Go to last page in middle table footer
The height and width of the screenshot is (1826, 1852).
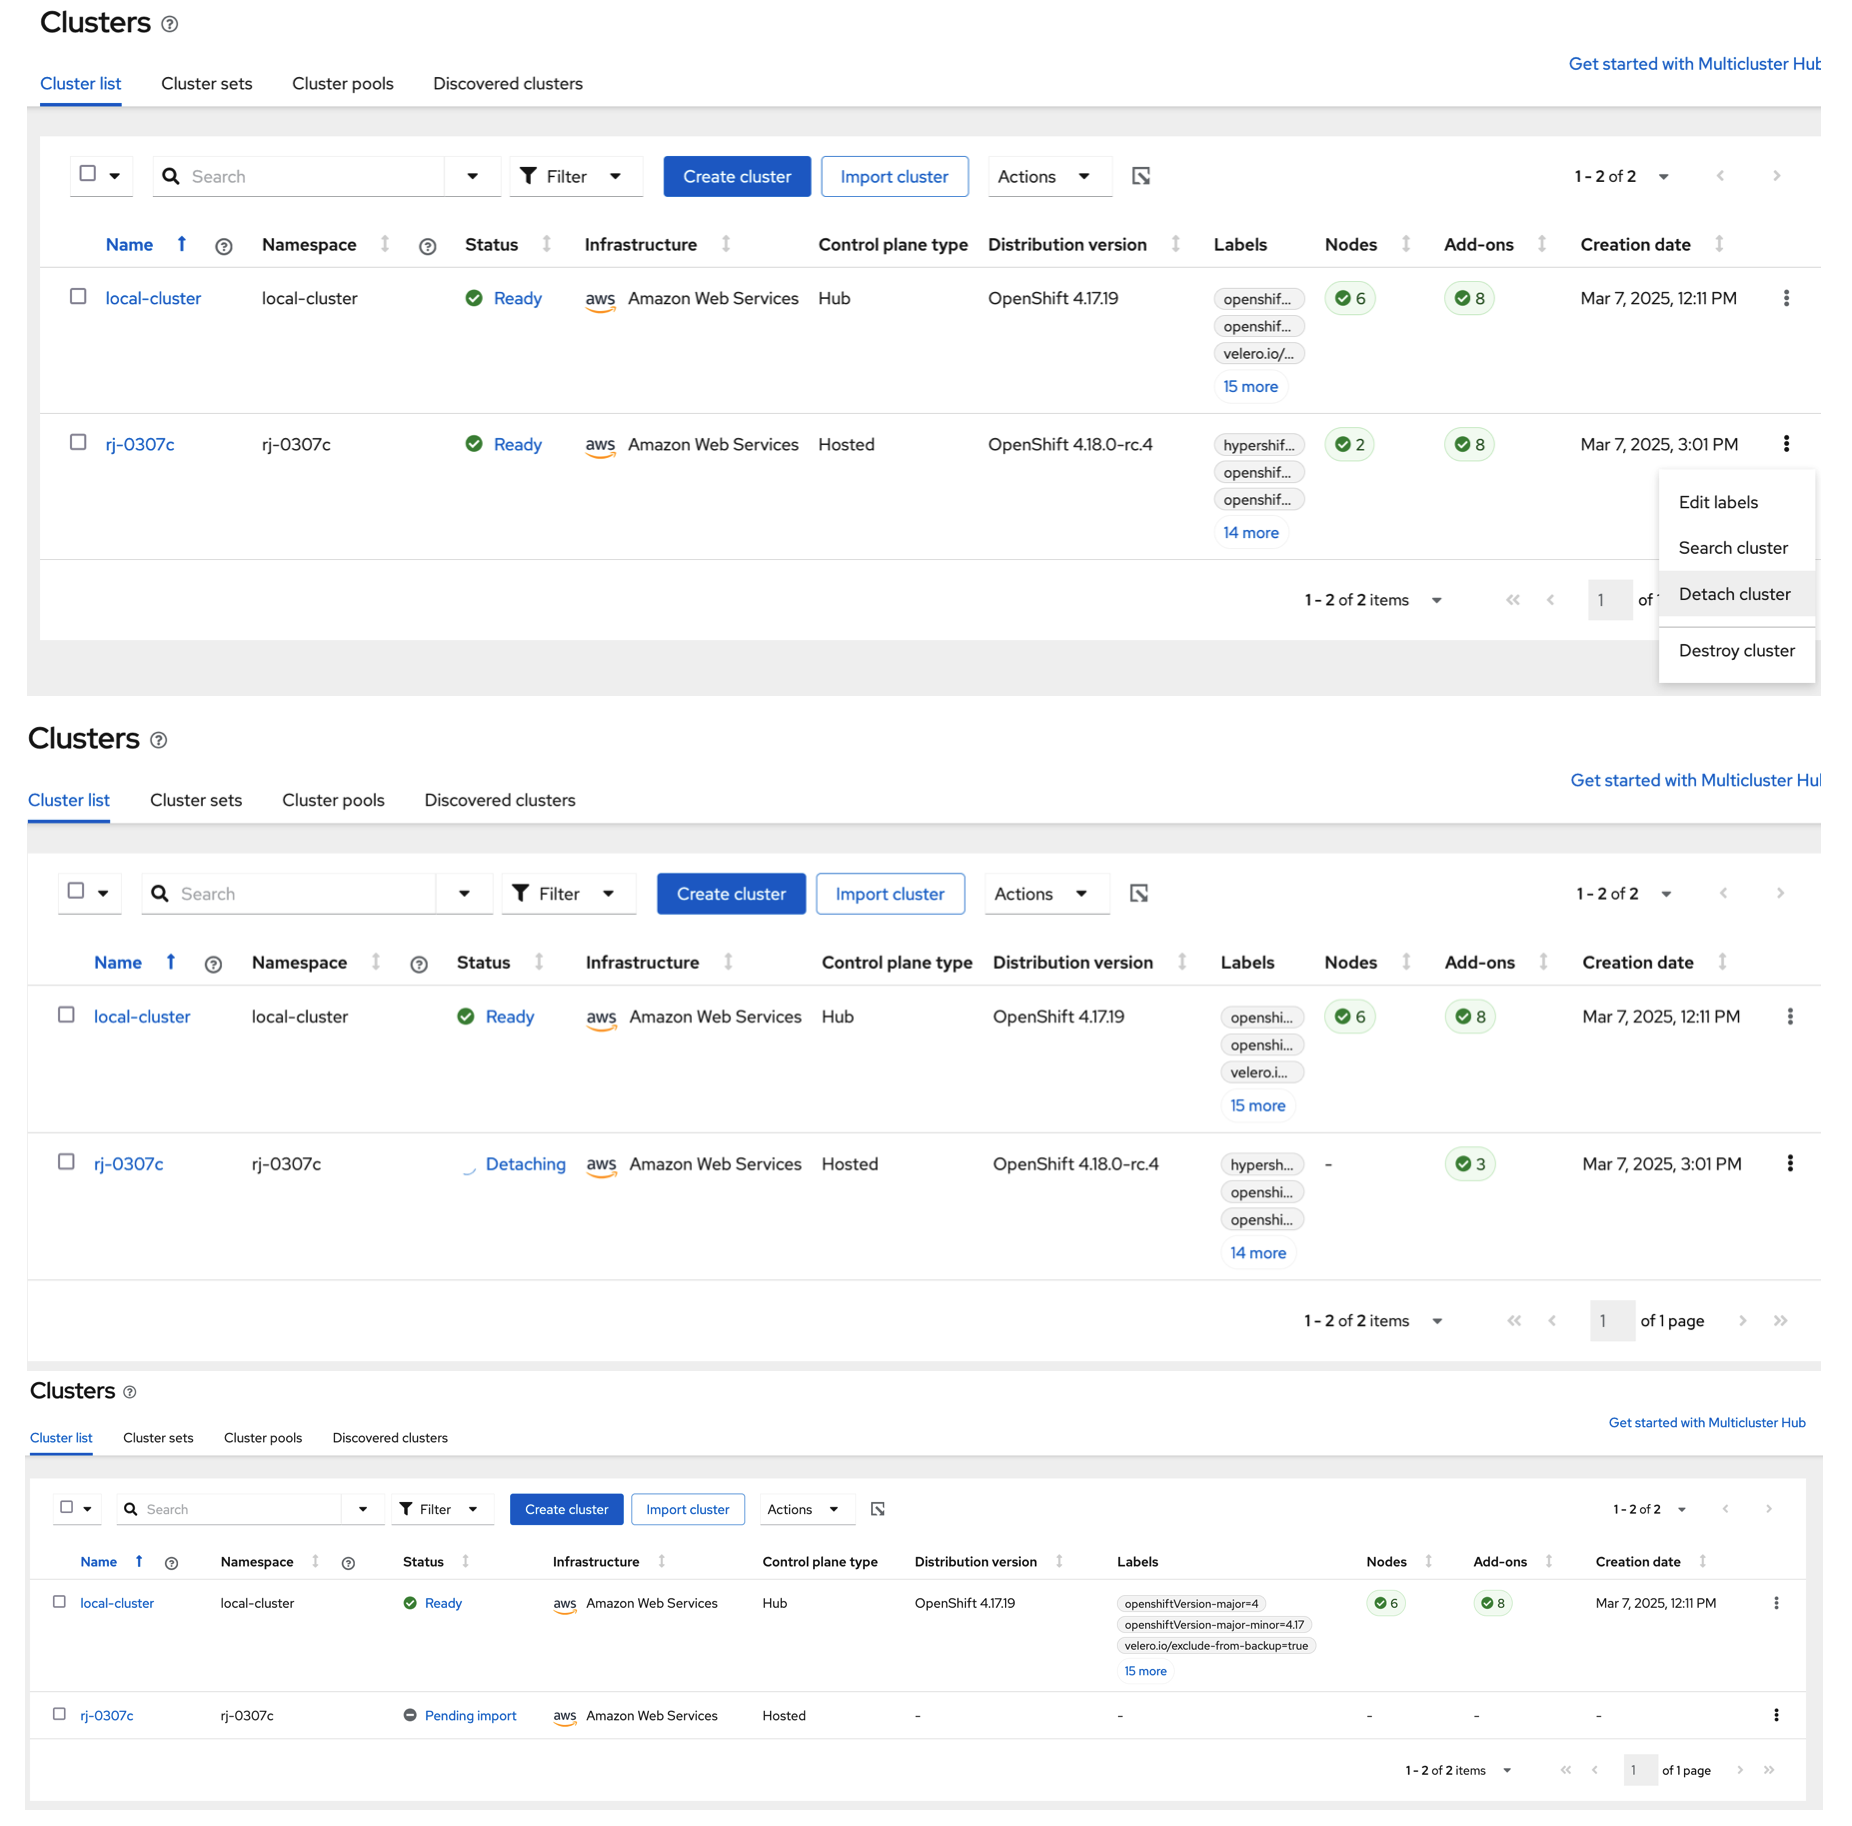(x=1780, y=1320)
